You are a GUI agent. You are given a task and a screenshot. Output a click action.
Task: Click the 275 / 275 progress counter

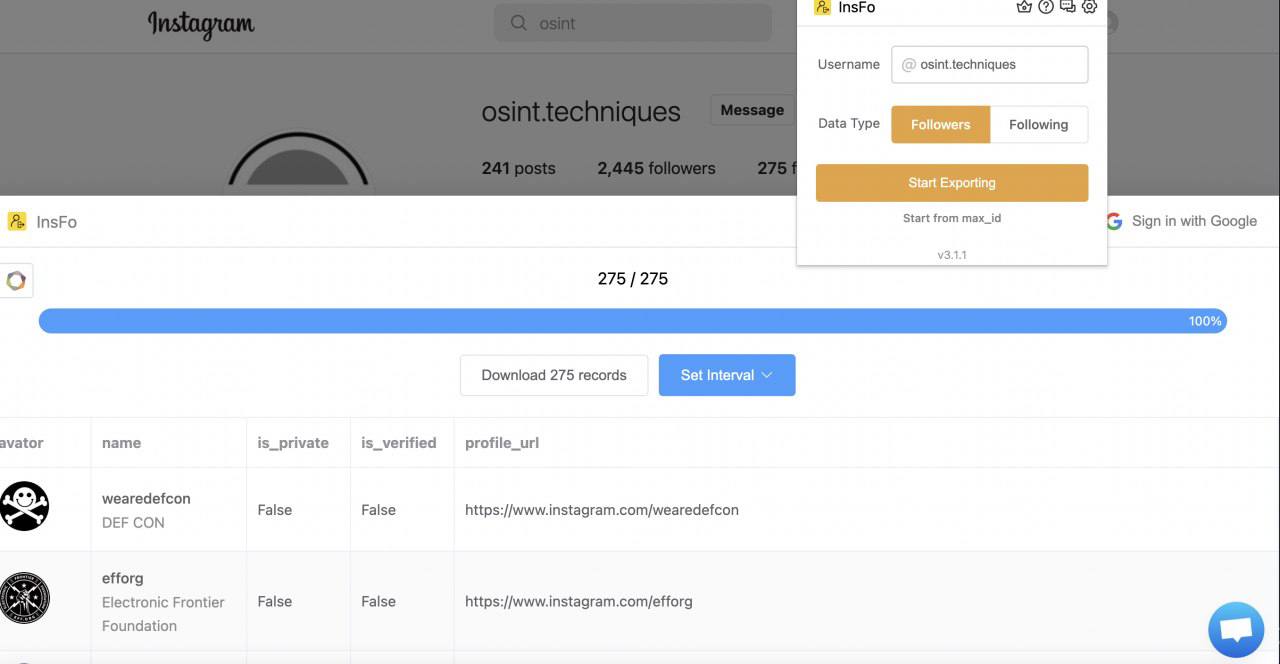[633, 279]
